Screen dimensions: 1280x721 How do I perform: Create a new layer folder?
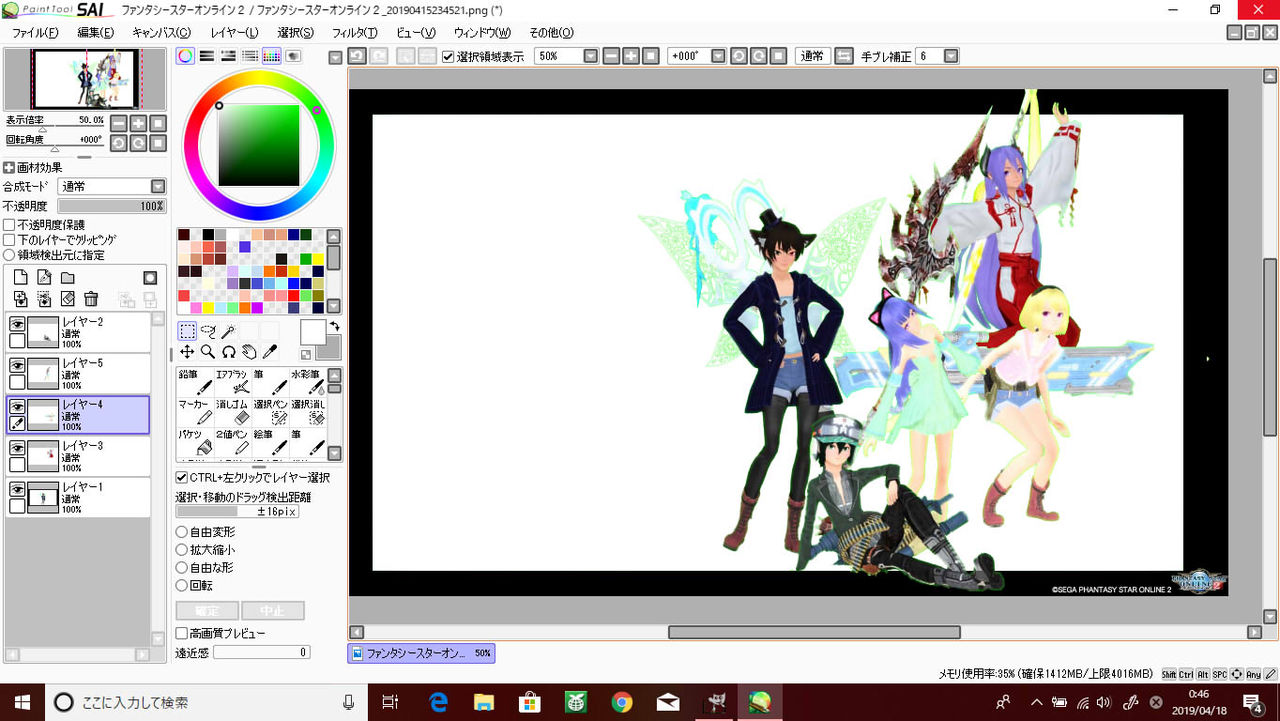point(68,277)
